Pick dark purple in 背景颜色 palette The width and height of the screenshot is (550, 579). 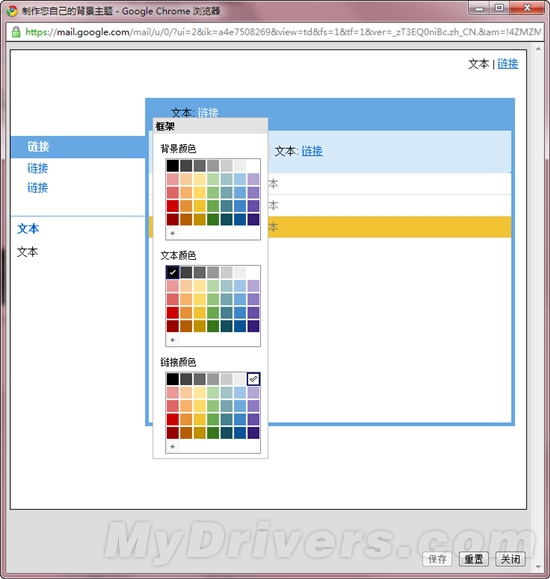253,219
